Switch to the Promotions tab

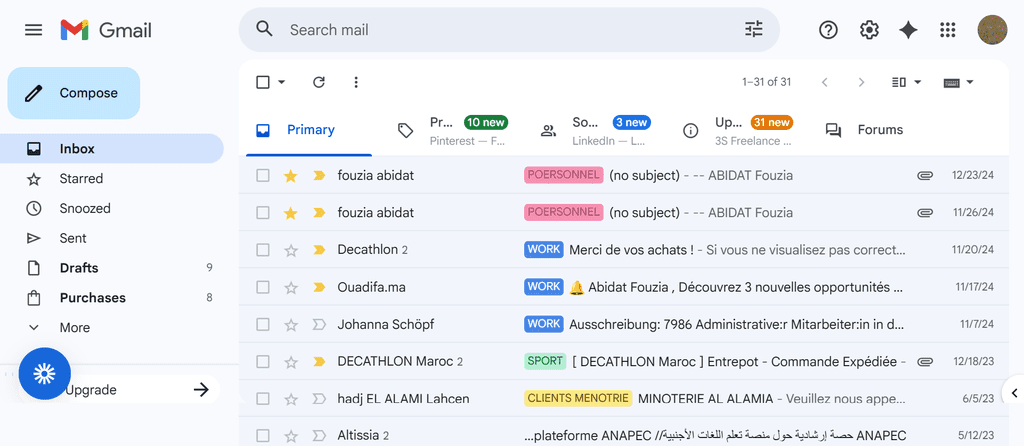(x=452, y=130)
